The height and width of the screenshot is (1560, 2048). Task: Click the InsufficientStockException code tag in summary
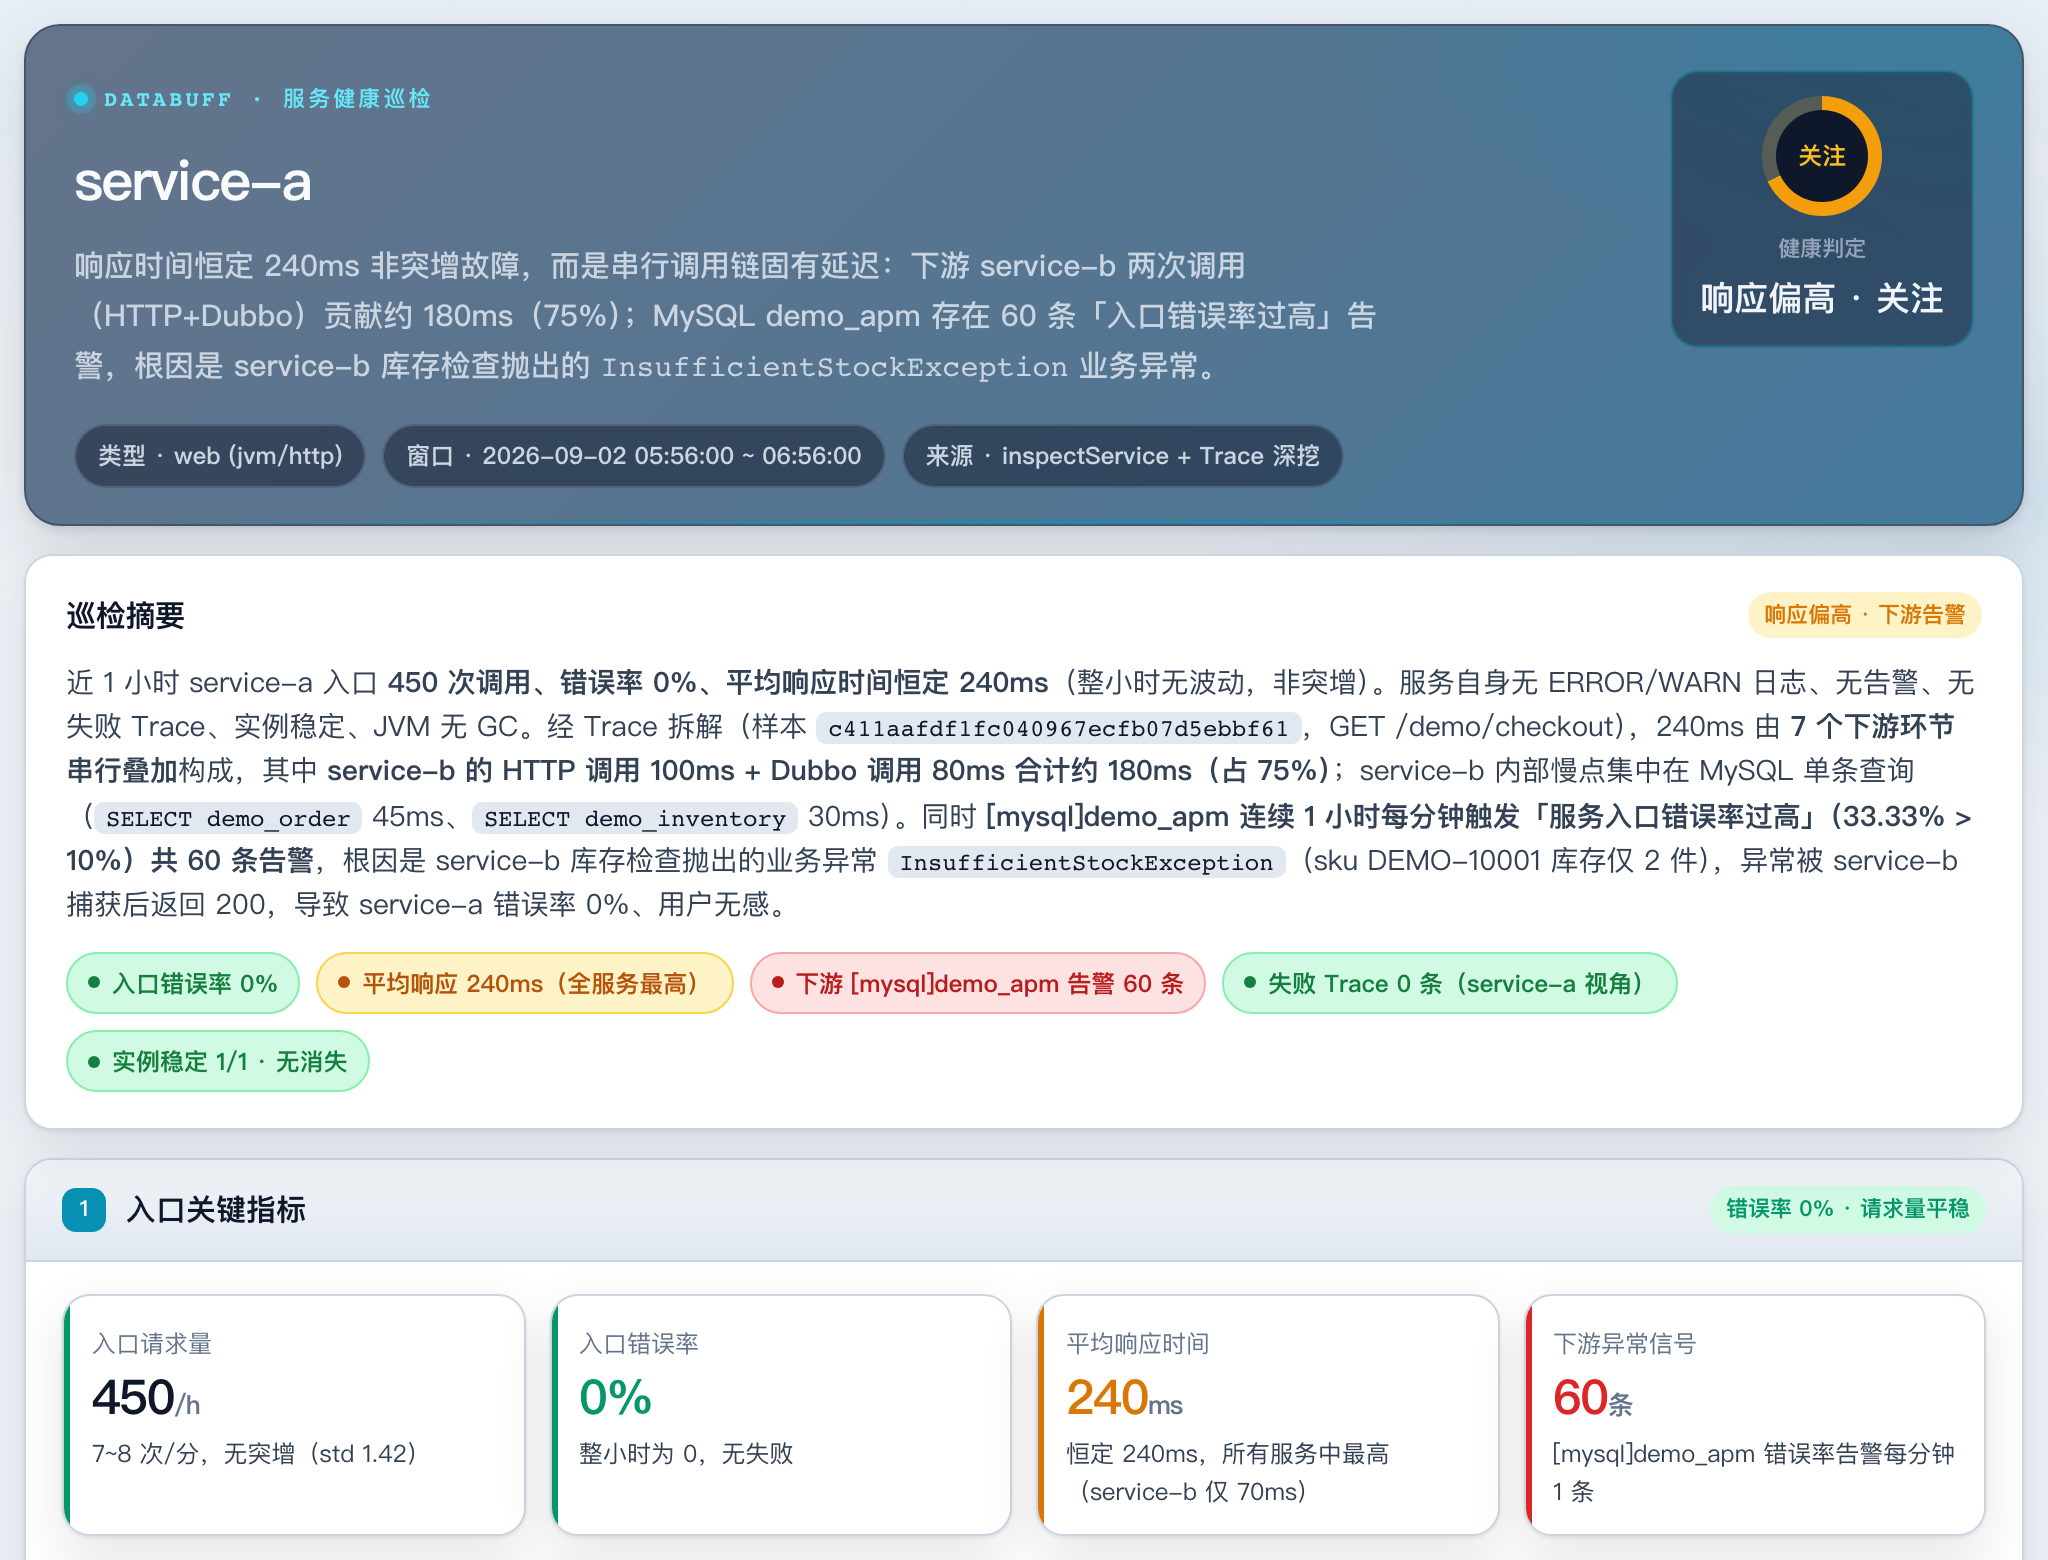[x=1086, y=862]
